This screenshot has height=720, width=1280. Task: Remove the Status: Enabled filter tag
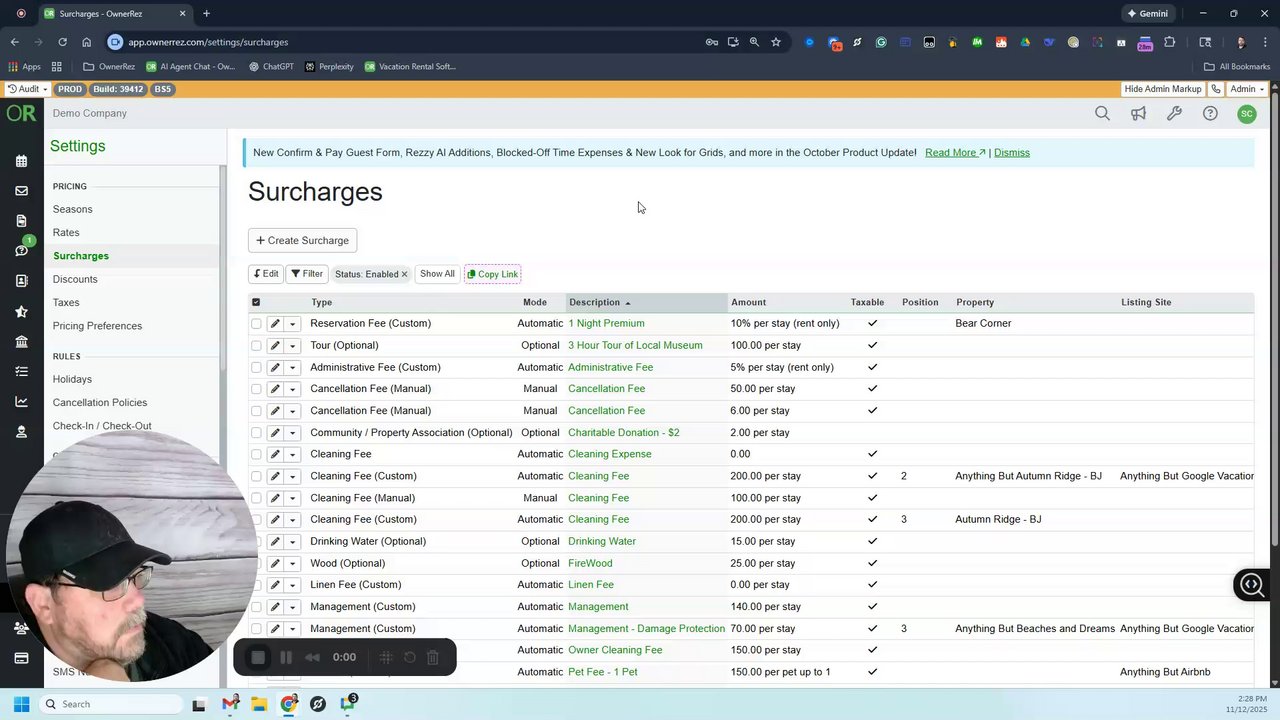tap(404, 274)
